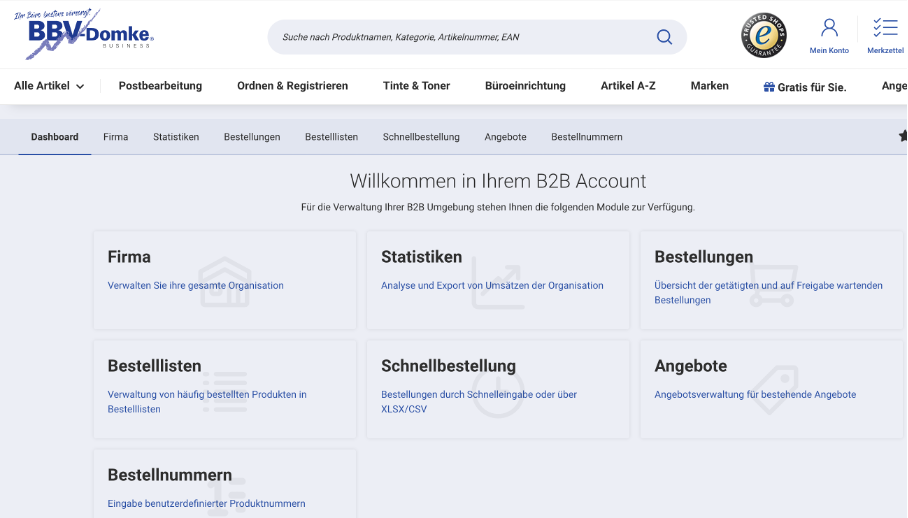
Task: Click the chart icon in Statistiken card
Action: tap(497, 282)
